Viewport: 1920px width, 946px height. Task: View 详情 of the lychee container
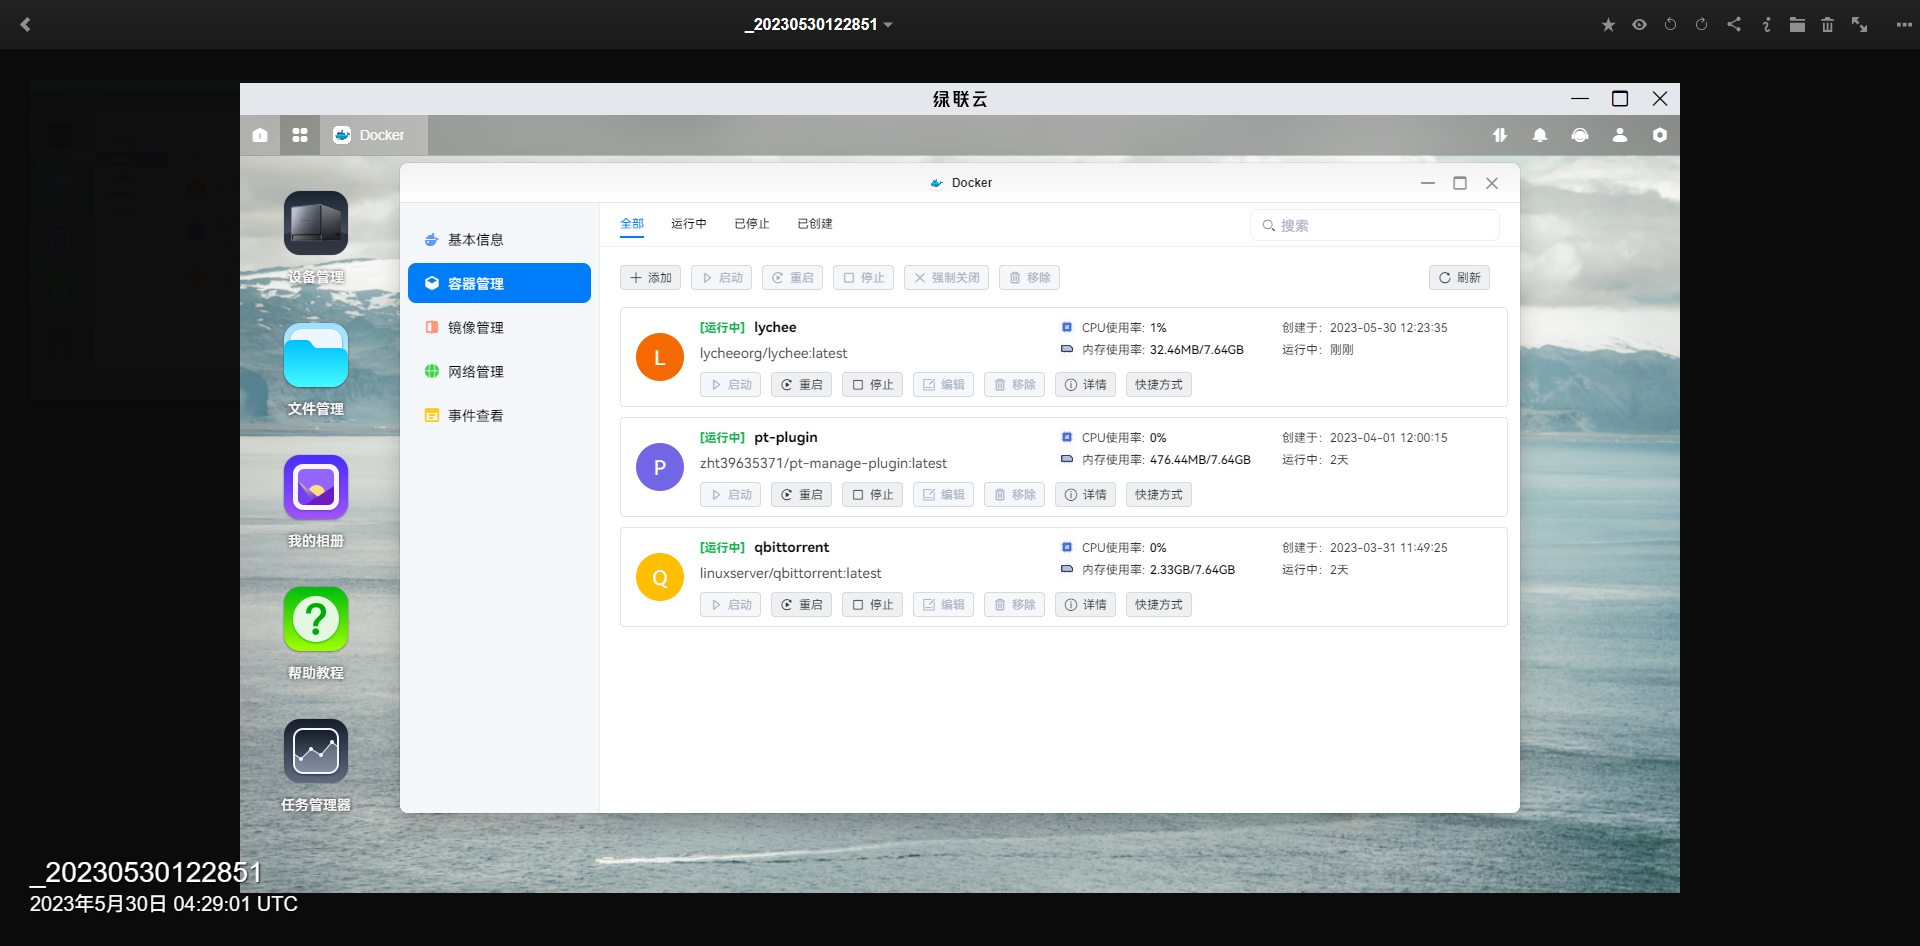click(x=1085, y=385)
